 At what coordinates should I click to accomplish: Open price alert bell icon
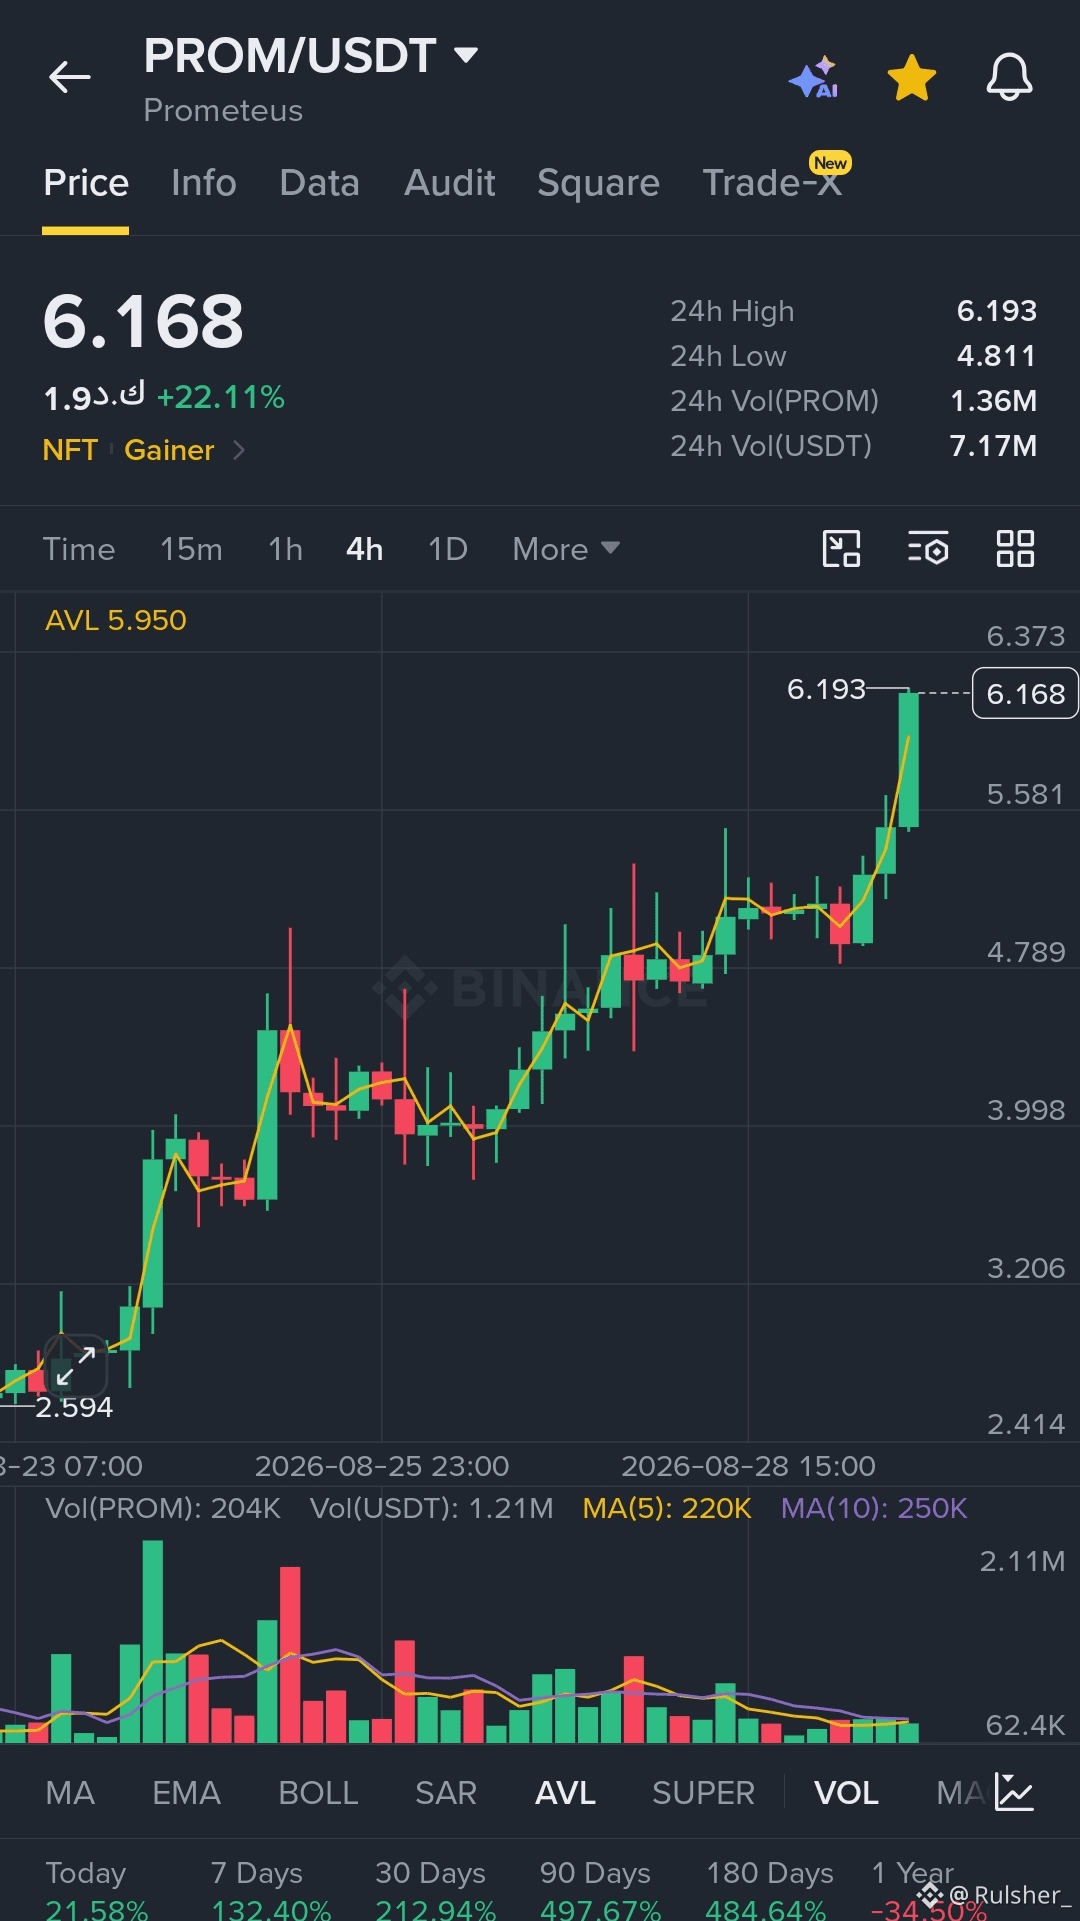[x=1009, y=77]
